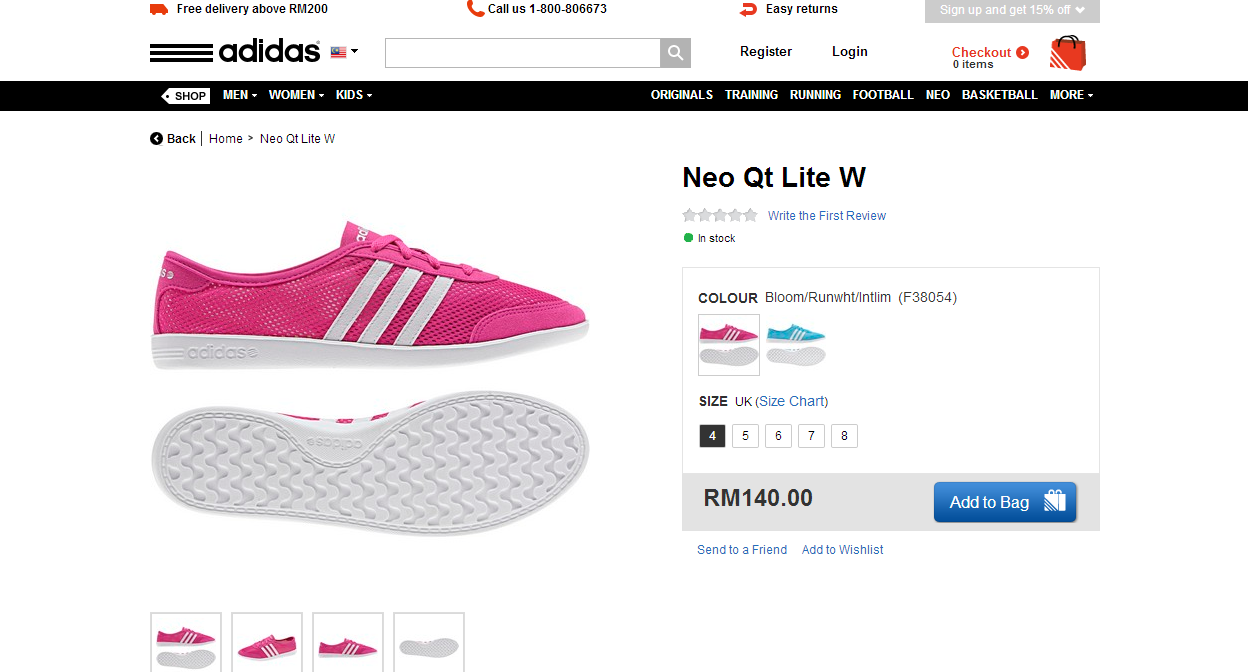Select UK size 7
Viewport: 1248px width, 672px height.
click(x=811, y=436)
